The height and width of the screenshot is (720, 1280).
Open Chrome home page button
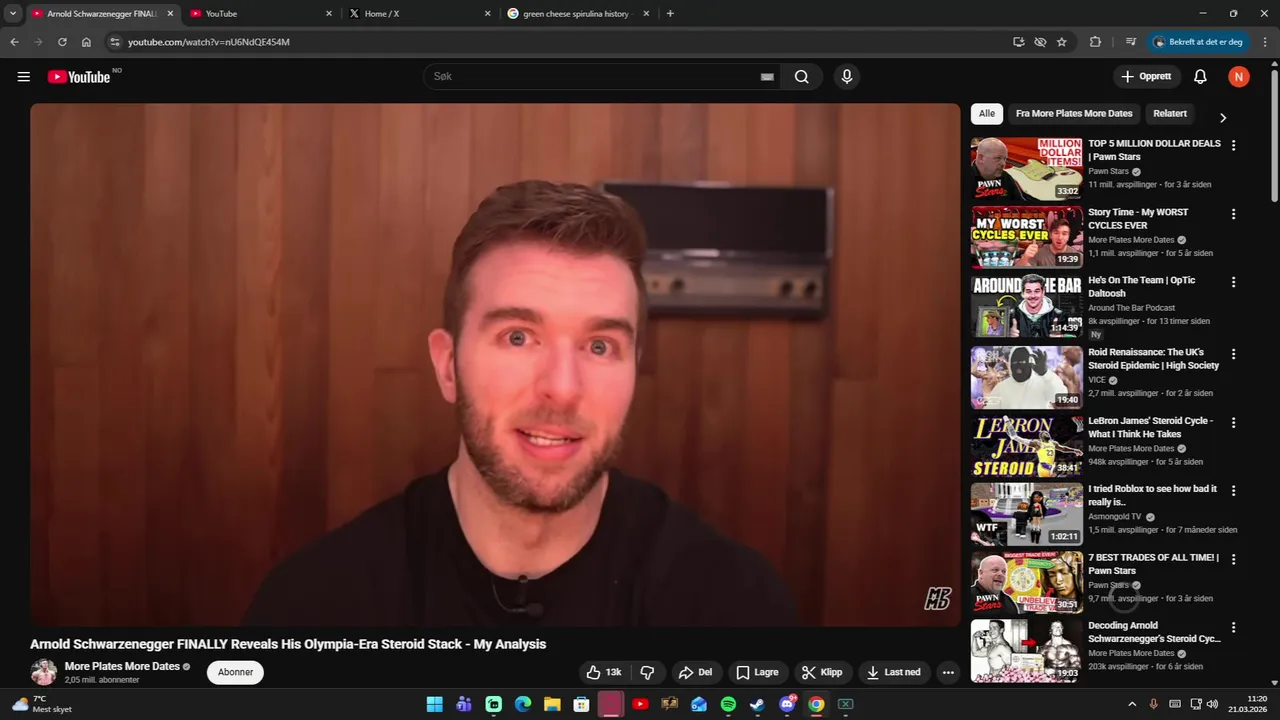coord(86,42)
